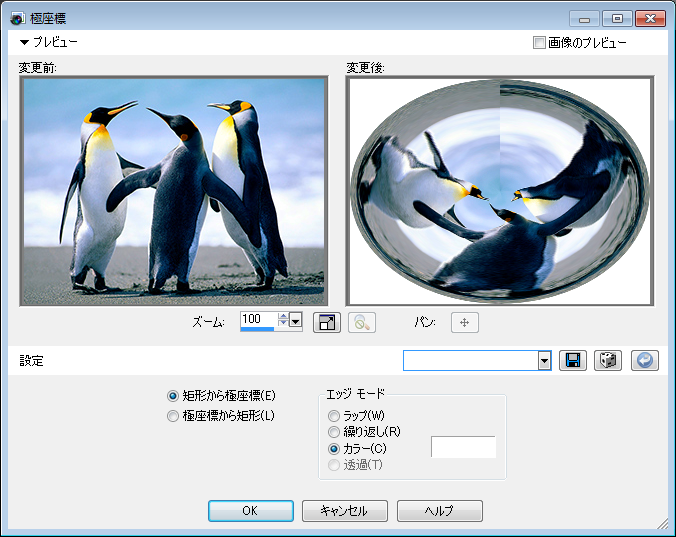Maximize the 極座標 dialog window
The width and height of the screenshot is (676, 537).
click(617, 19)
